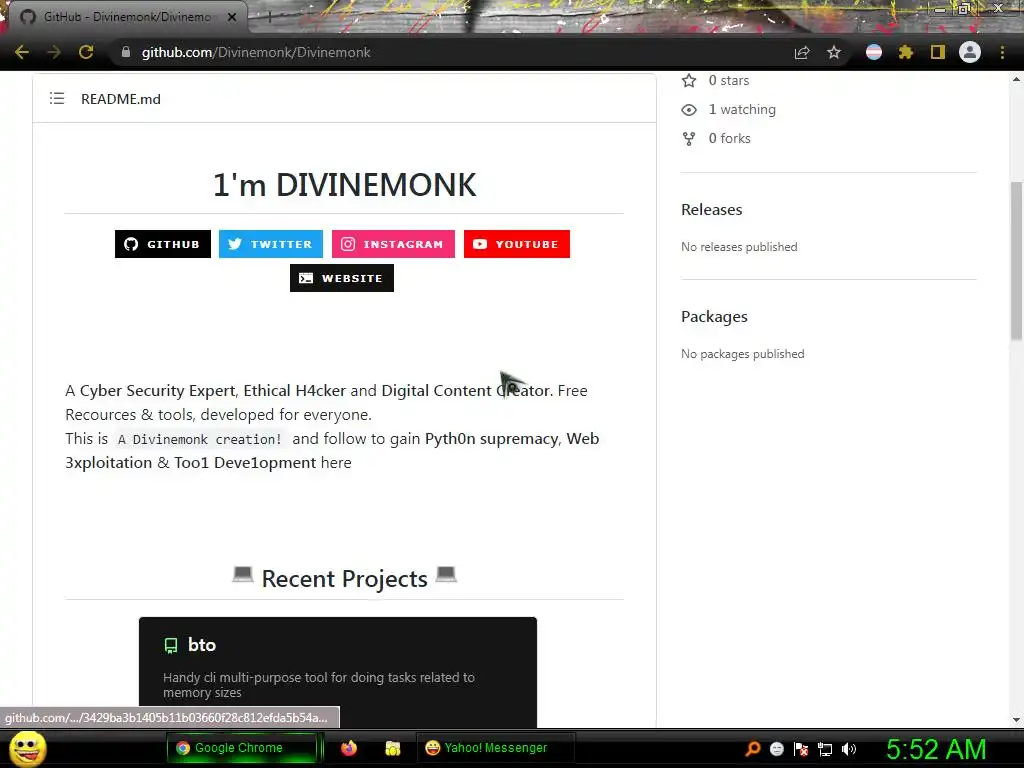The height and width of the screenshot is (768, 1024).
Task: Click the page scrollbar thumb
Action: [1016, 260]
